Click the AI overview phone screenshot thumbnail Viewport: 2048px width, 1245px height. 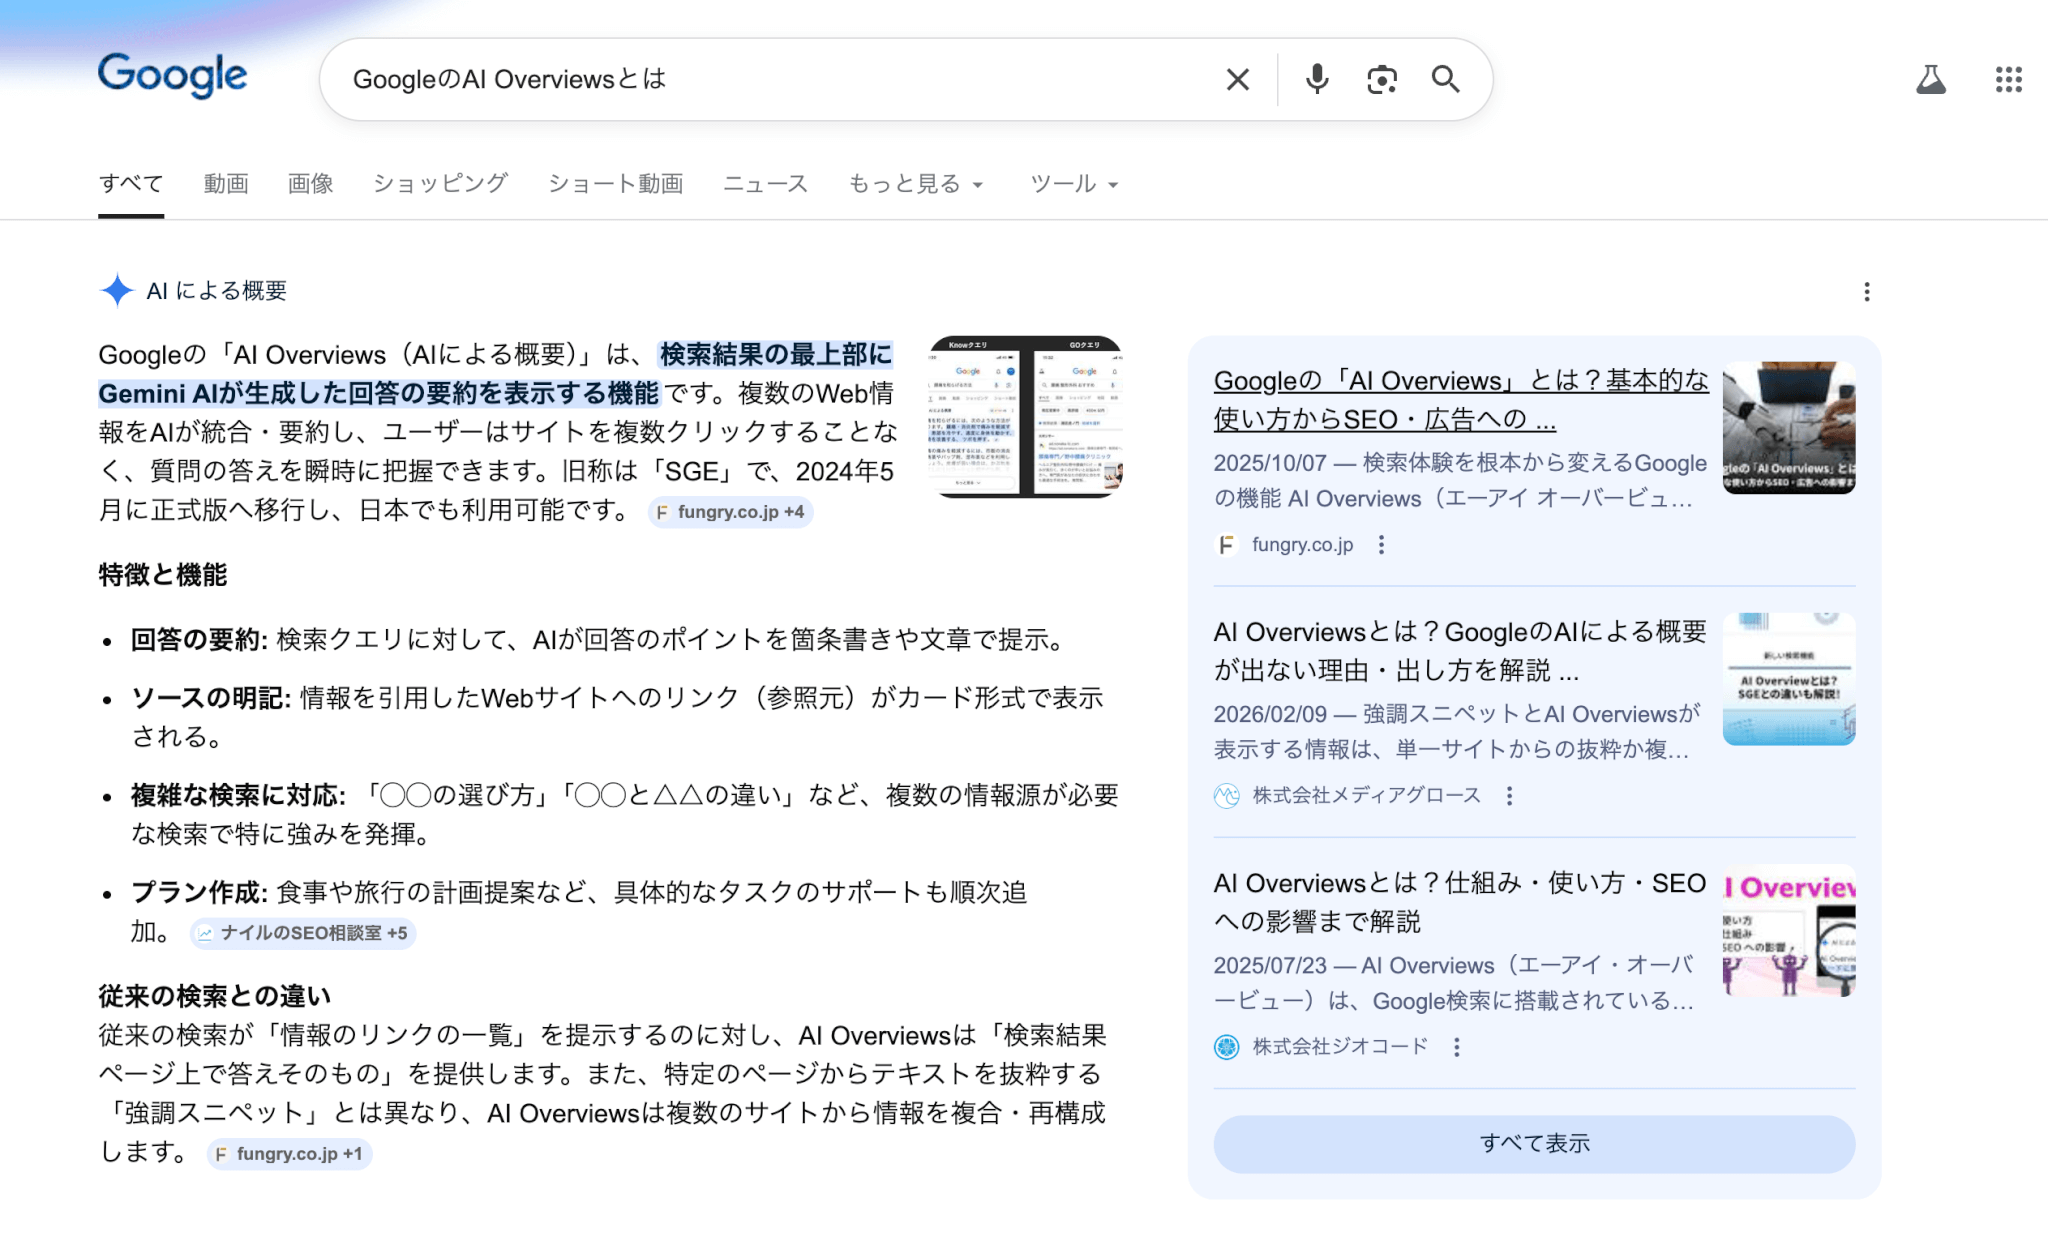point(1025,417)
